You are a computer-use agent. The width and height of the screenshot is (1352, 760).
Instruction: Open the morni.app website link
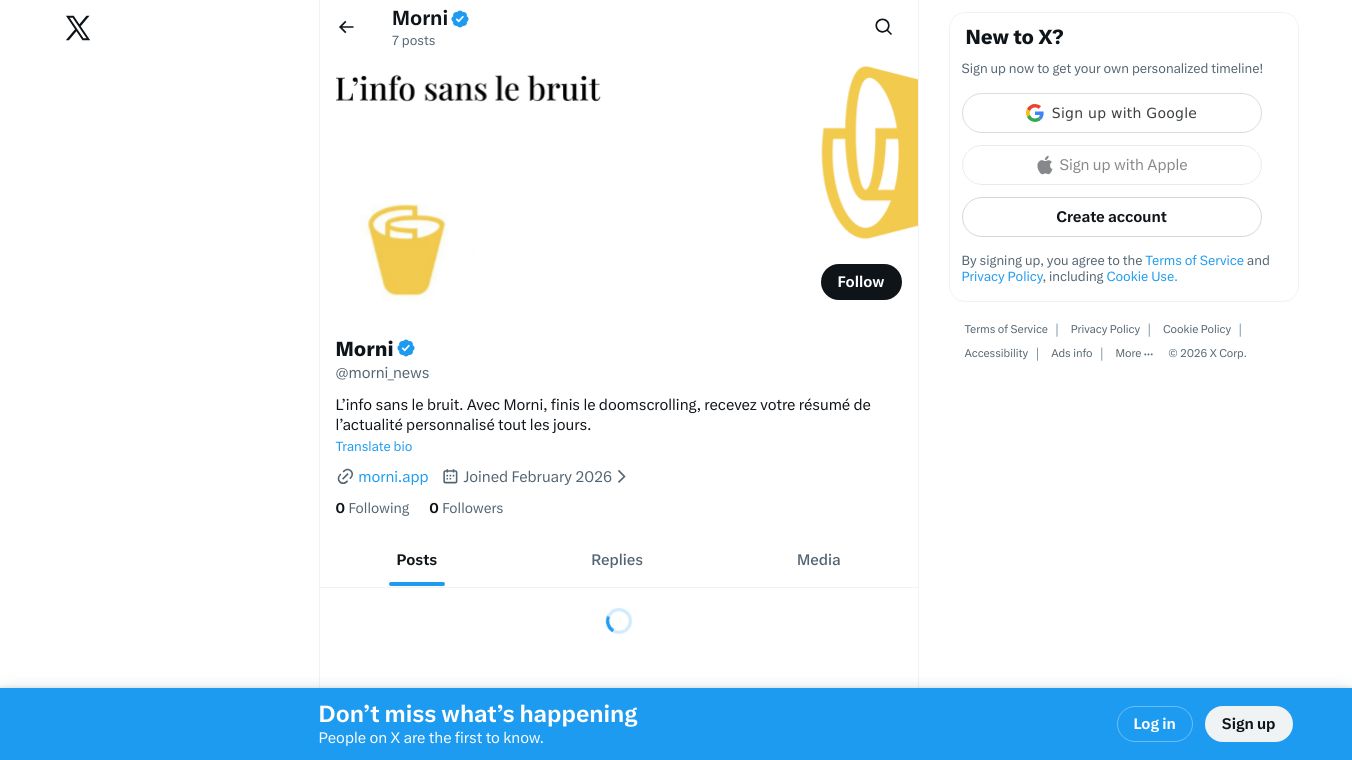pos(393,477)
